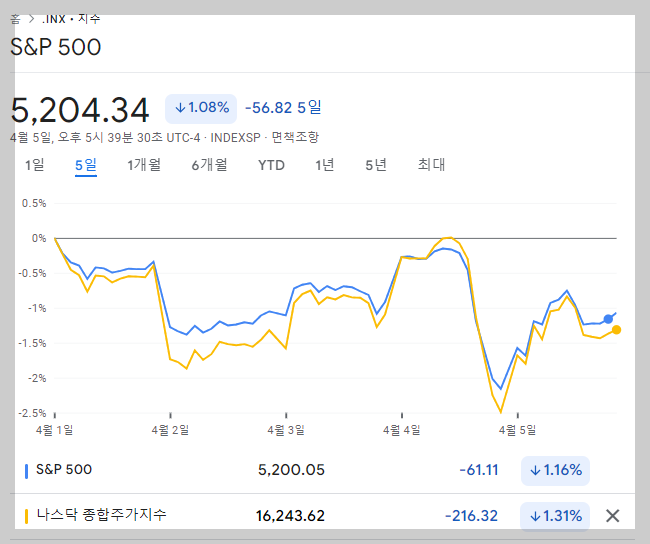Click the 5,200.05 value in S&P row
Image resolution: width=650 pixels, height=544 pixels.
(291, 470)
